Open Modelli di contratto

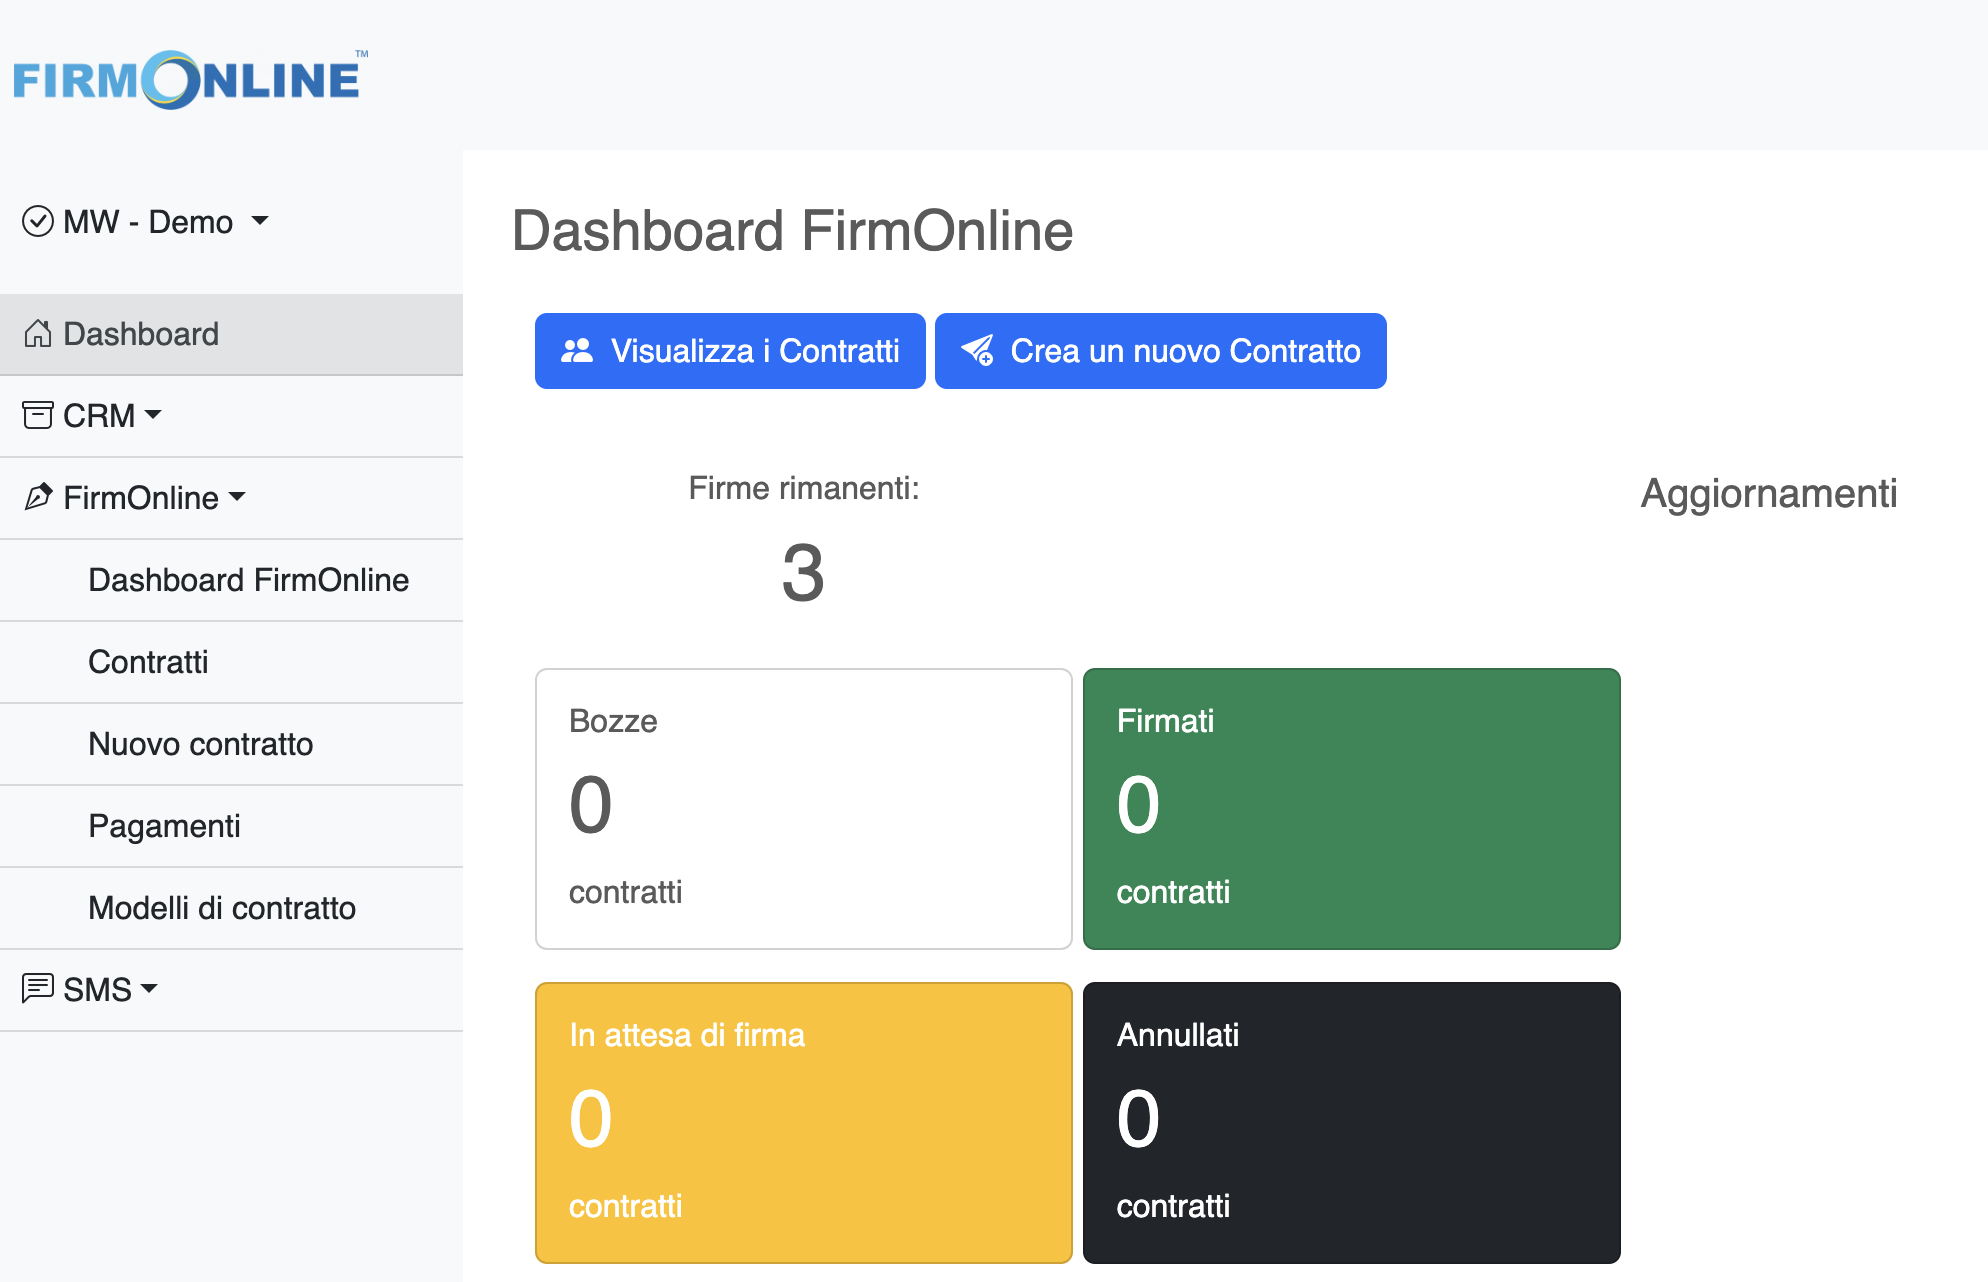pos(222,908)
